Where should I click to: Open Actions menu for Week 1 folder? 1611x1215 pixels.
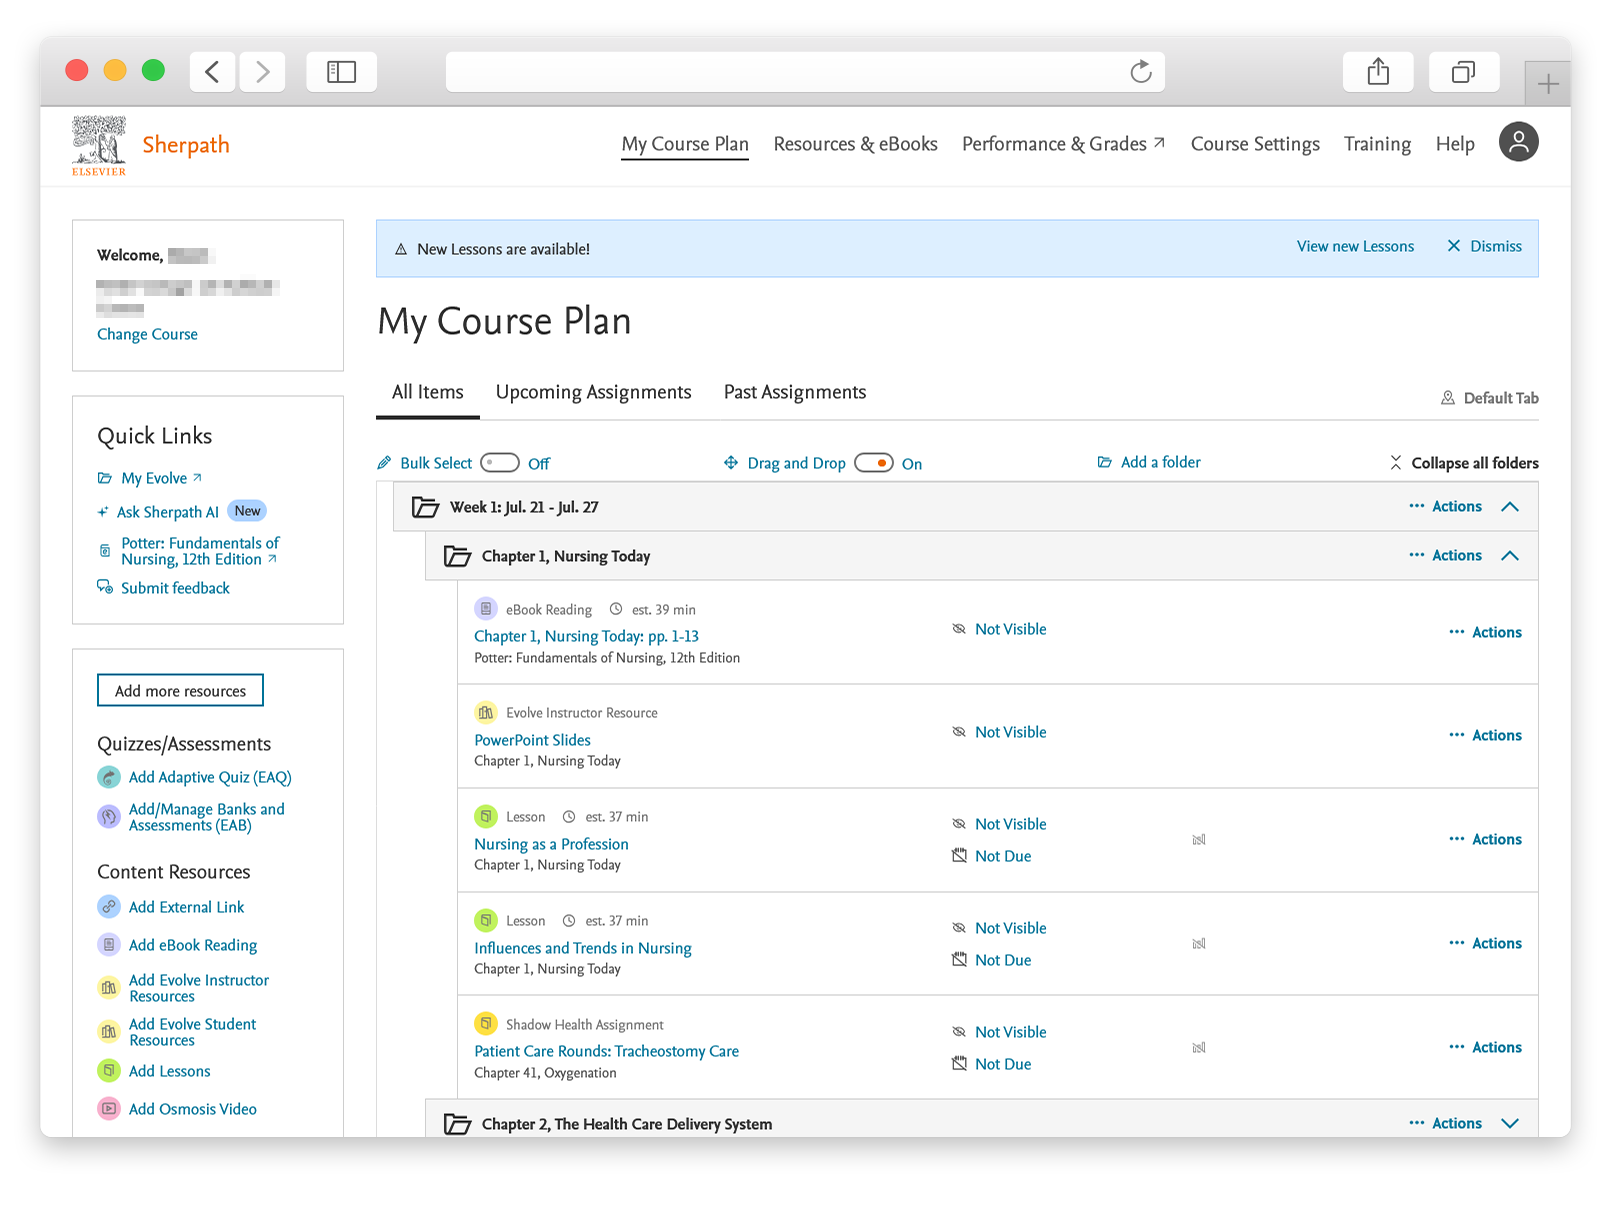(1445, 507)
